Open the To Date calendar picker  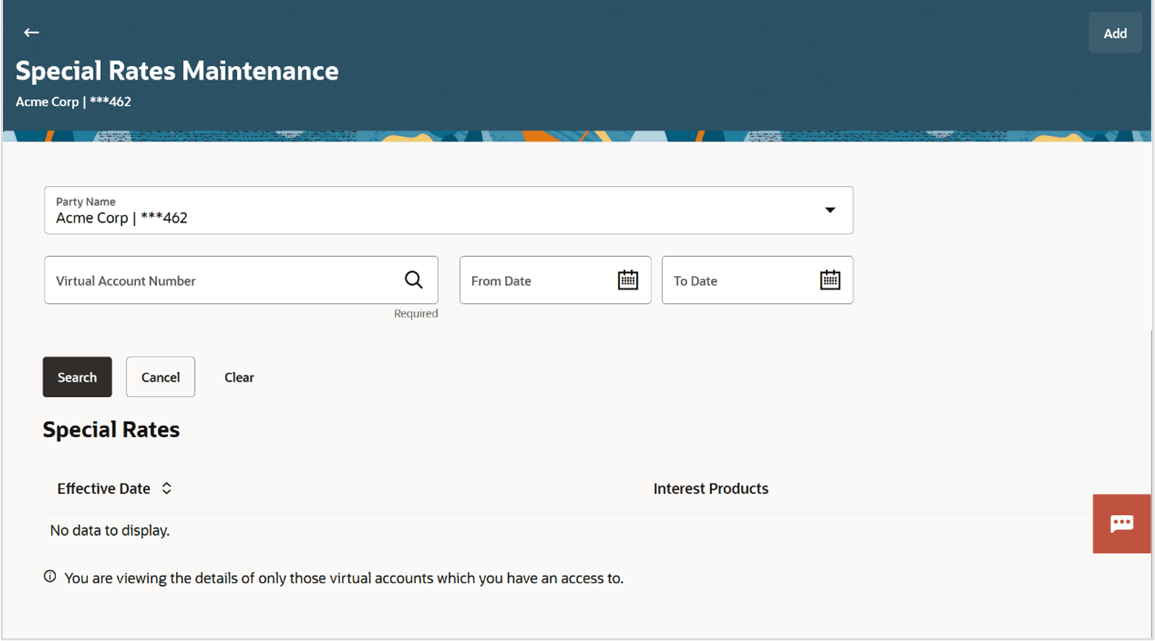tap(830, 280)
